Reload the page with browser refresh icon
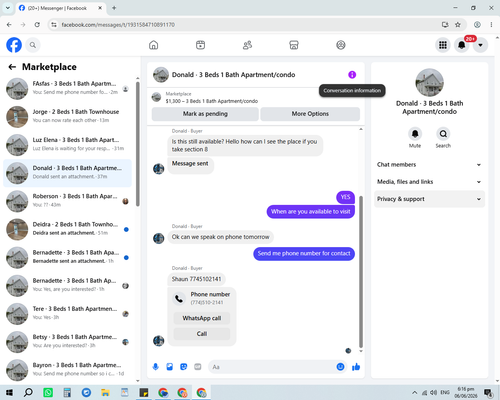The width and height of the screenshot is (500, 400). pyautogui.click(x=37, y=25)
